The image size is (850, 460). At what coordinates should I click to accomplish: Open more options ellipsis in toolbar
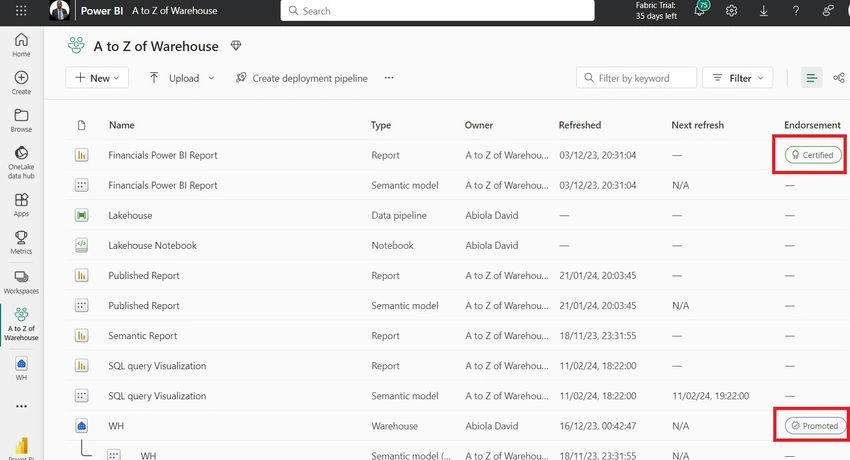pos(389,78)
